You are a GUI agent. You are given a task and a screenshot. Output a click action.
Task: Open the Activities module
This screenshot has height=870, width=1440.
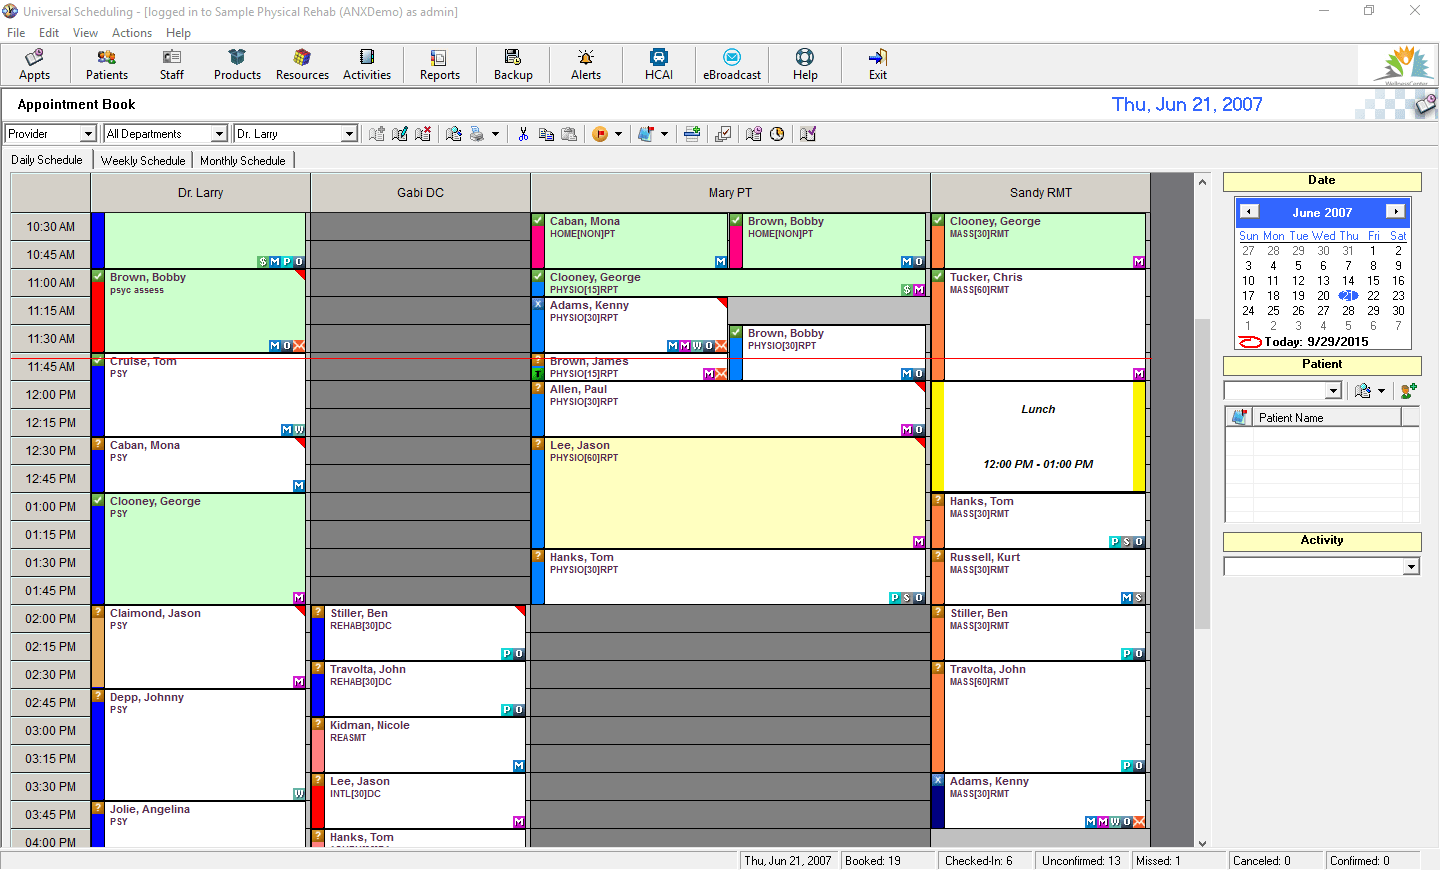coord(367,65)
